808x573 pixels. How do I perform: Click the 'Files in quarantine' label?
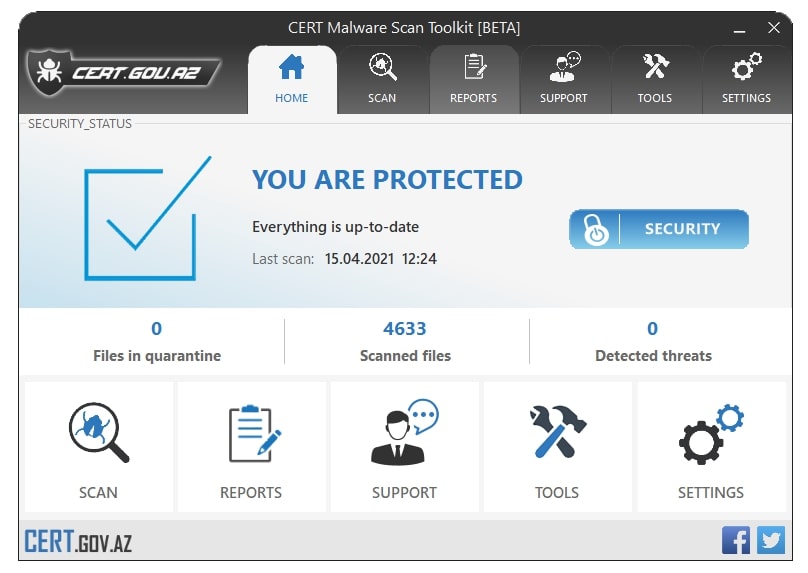(x=157, y=356)
